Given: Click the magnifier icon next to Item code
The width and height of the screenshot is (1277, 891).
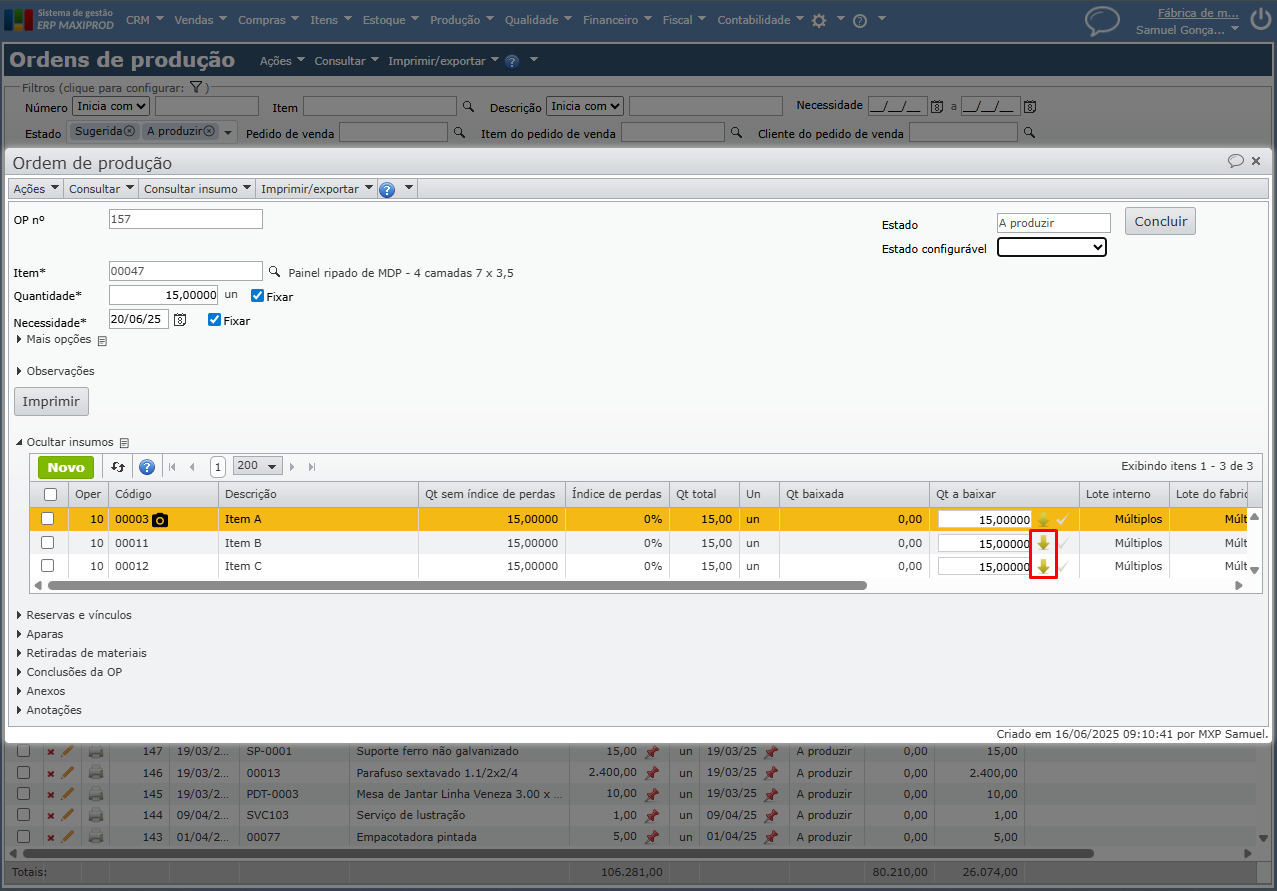Looking at the screenshot, I should click(275, 272).
